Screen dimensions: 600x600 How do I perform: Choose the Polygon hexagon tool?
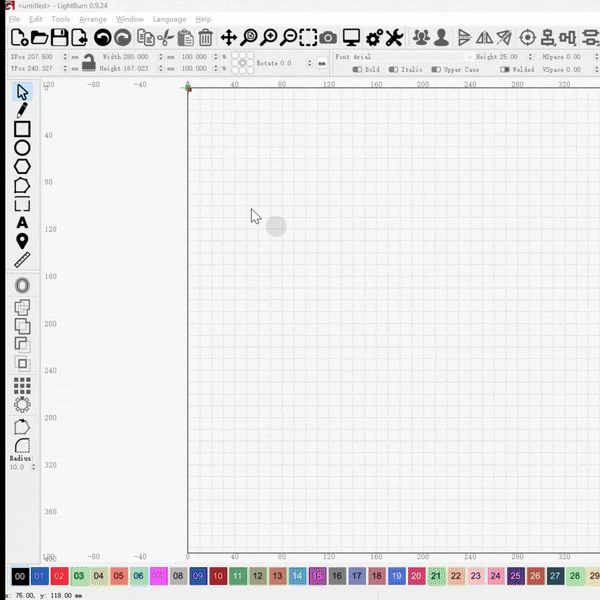tap(22, 166)
